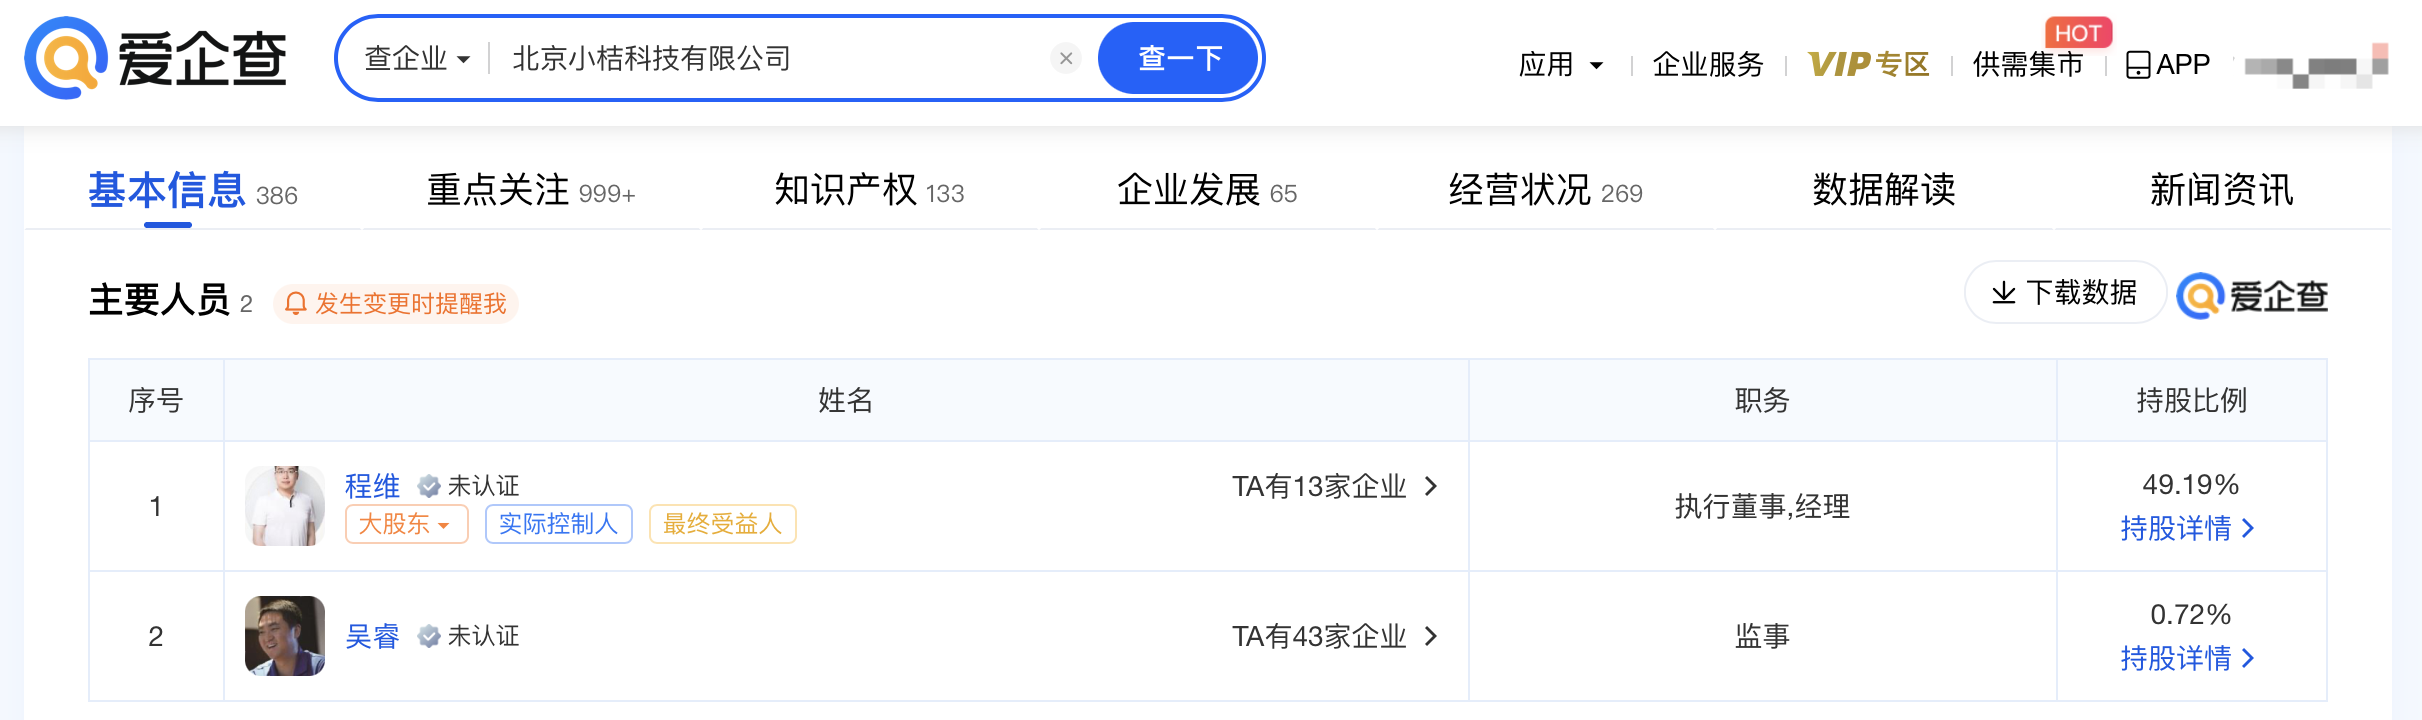Clear the search box with the X icon
The image size is (2422, 720).
(x=1066, y=59)
